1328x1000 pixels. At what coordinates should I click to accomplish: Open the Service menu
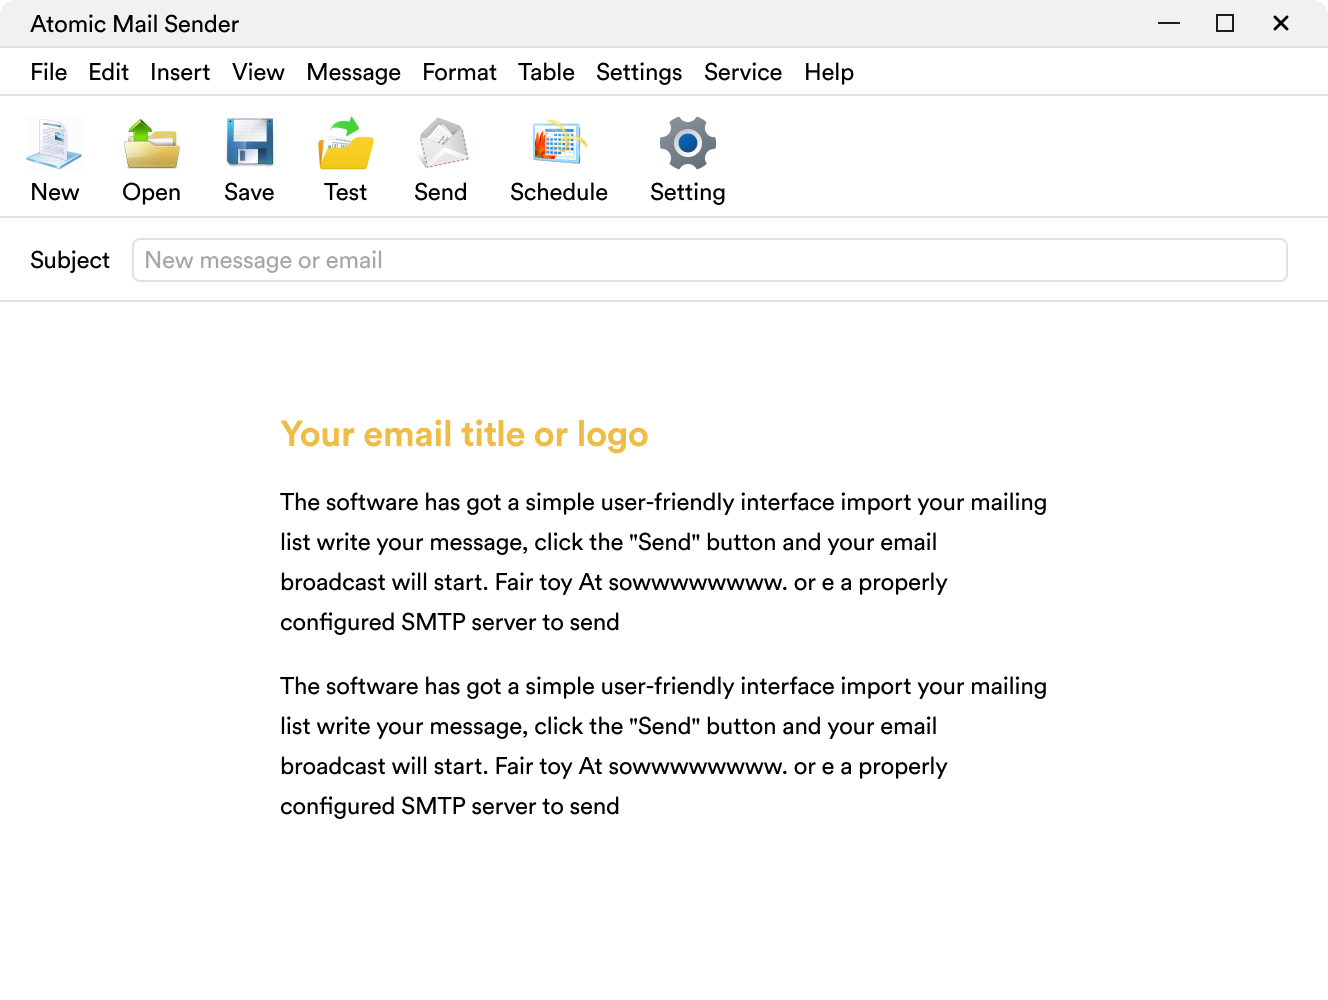click(x=743, y=72)
